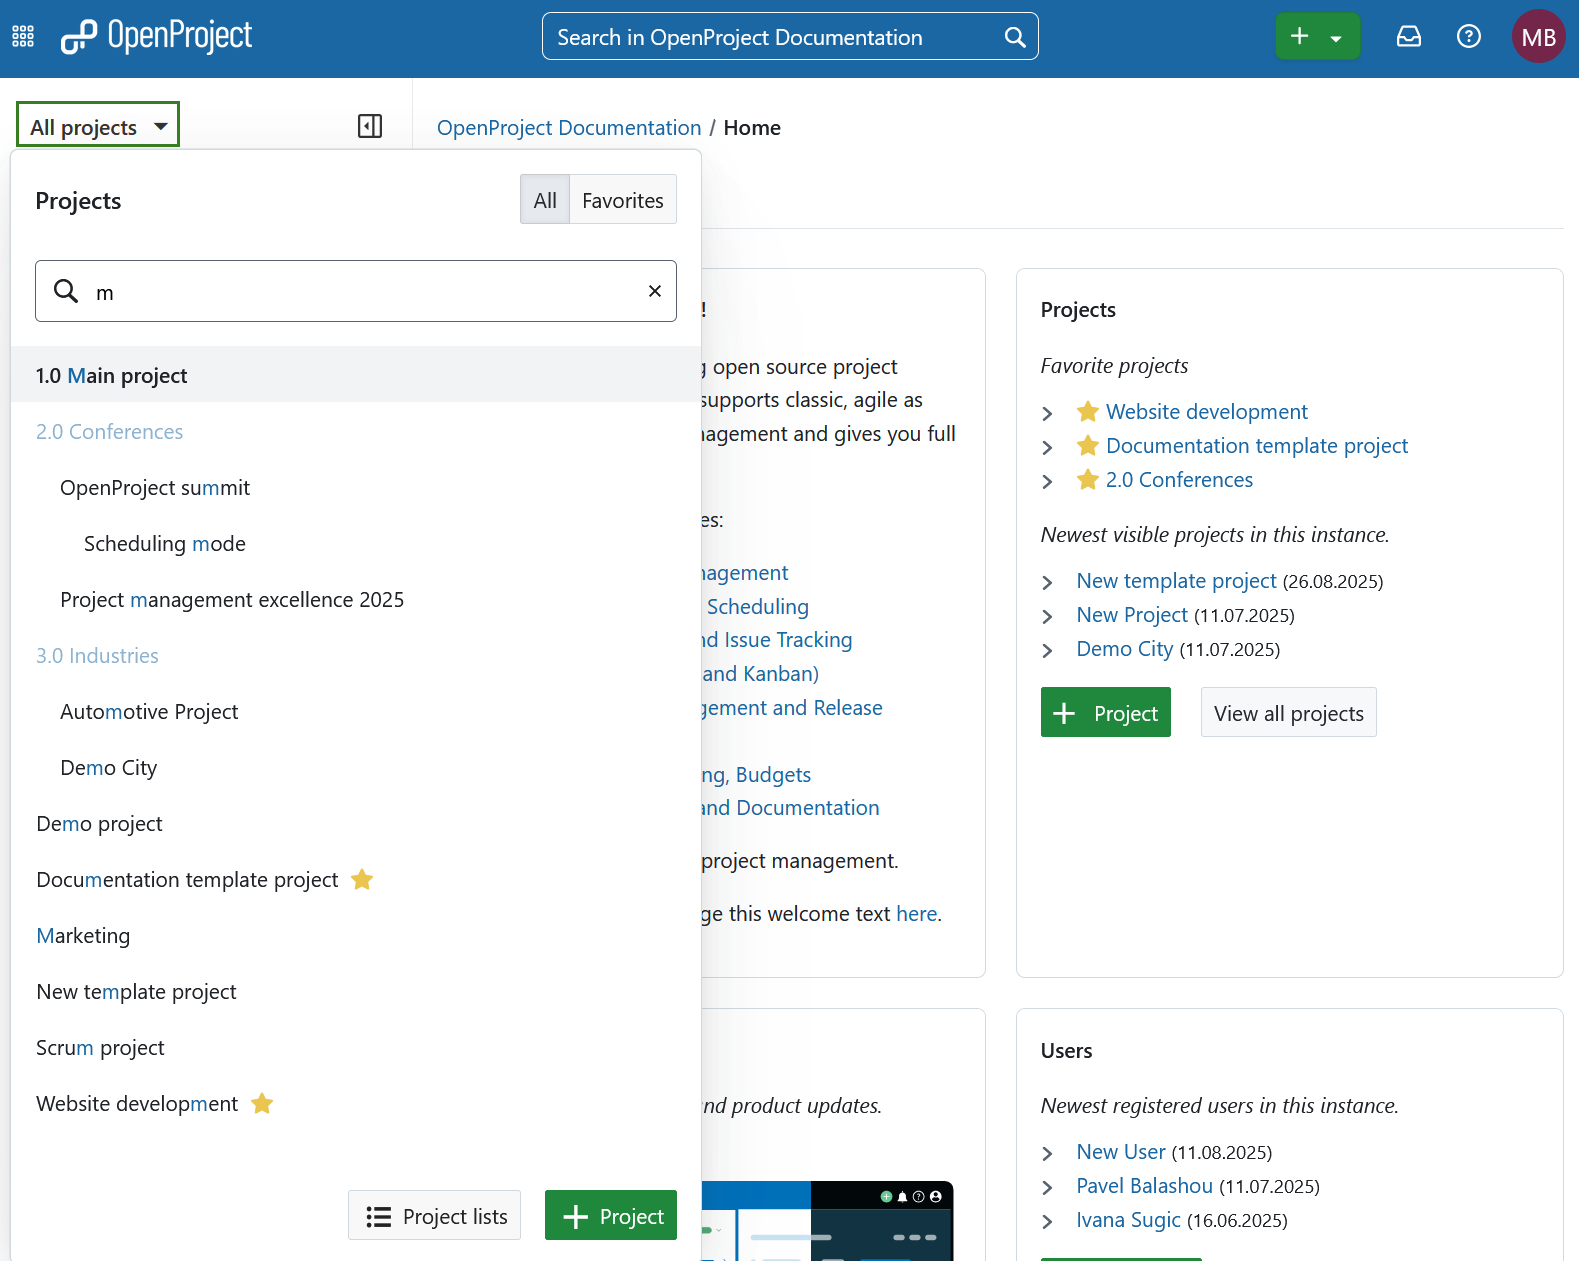Screen dimensions: 1579x1261
Task: Open the Project lists button
Action: point(434,1215)
